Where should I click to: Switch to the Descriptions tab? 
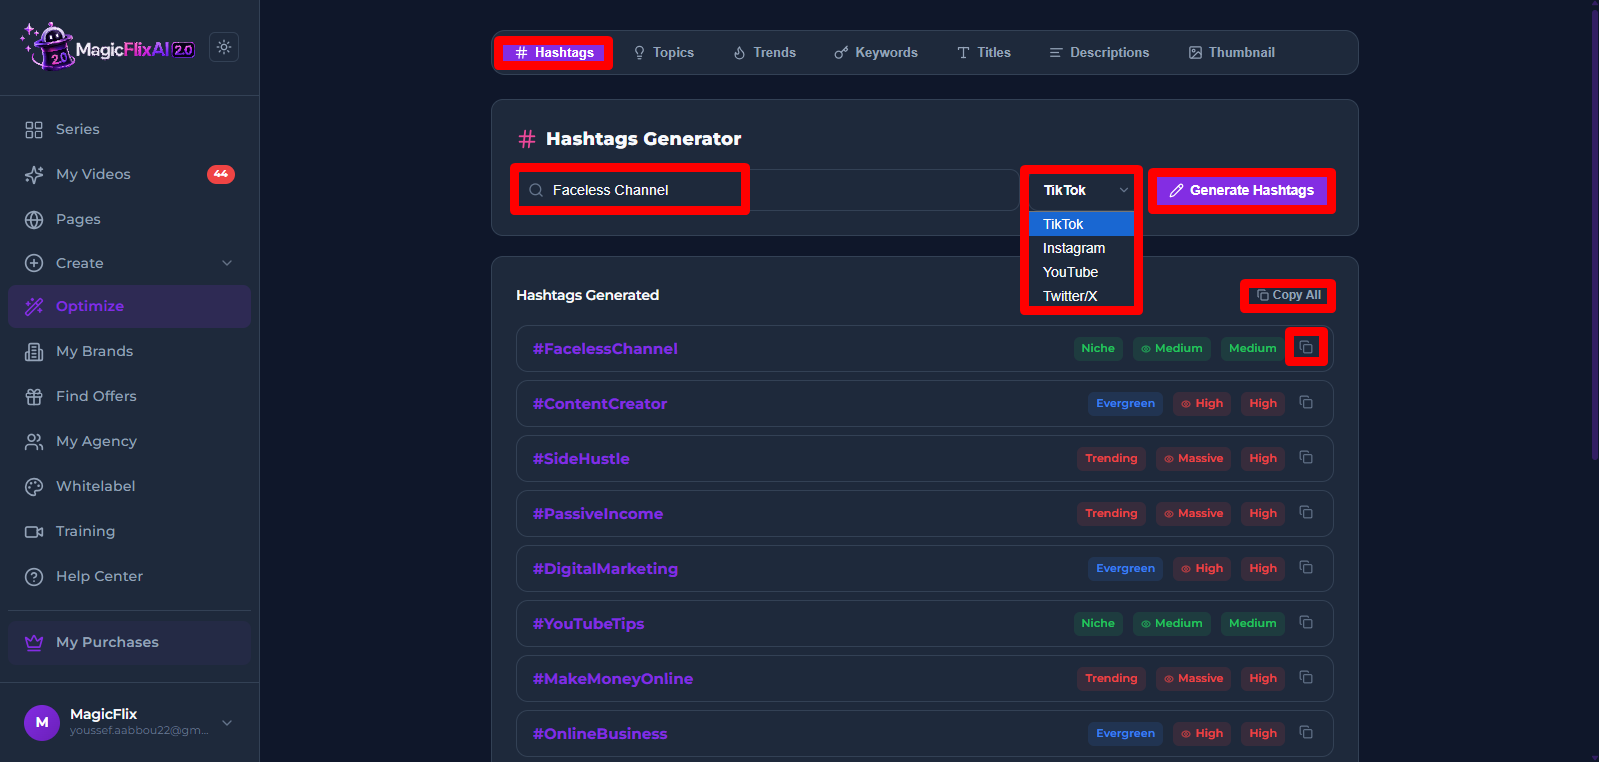coord(1099,52)
